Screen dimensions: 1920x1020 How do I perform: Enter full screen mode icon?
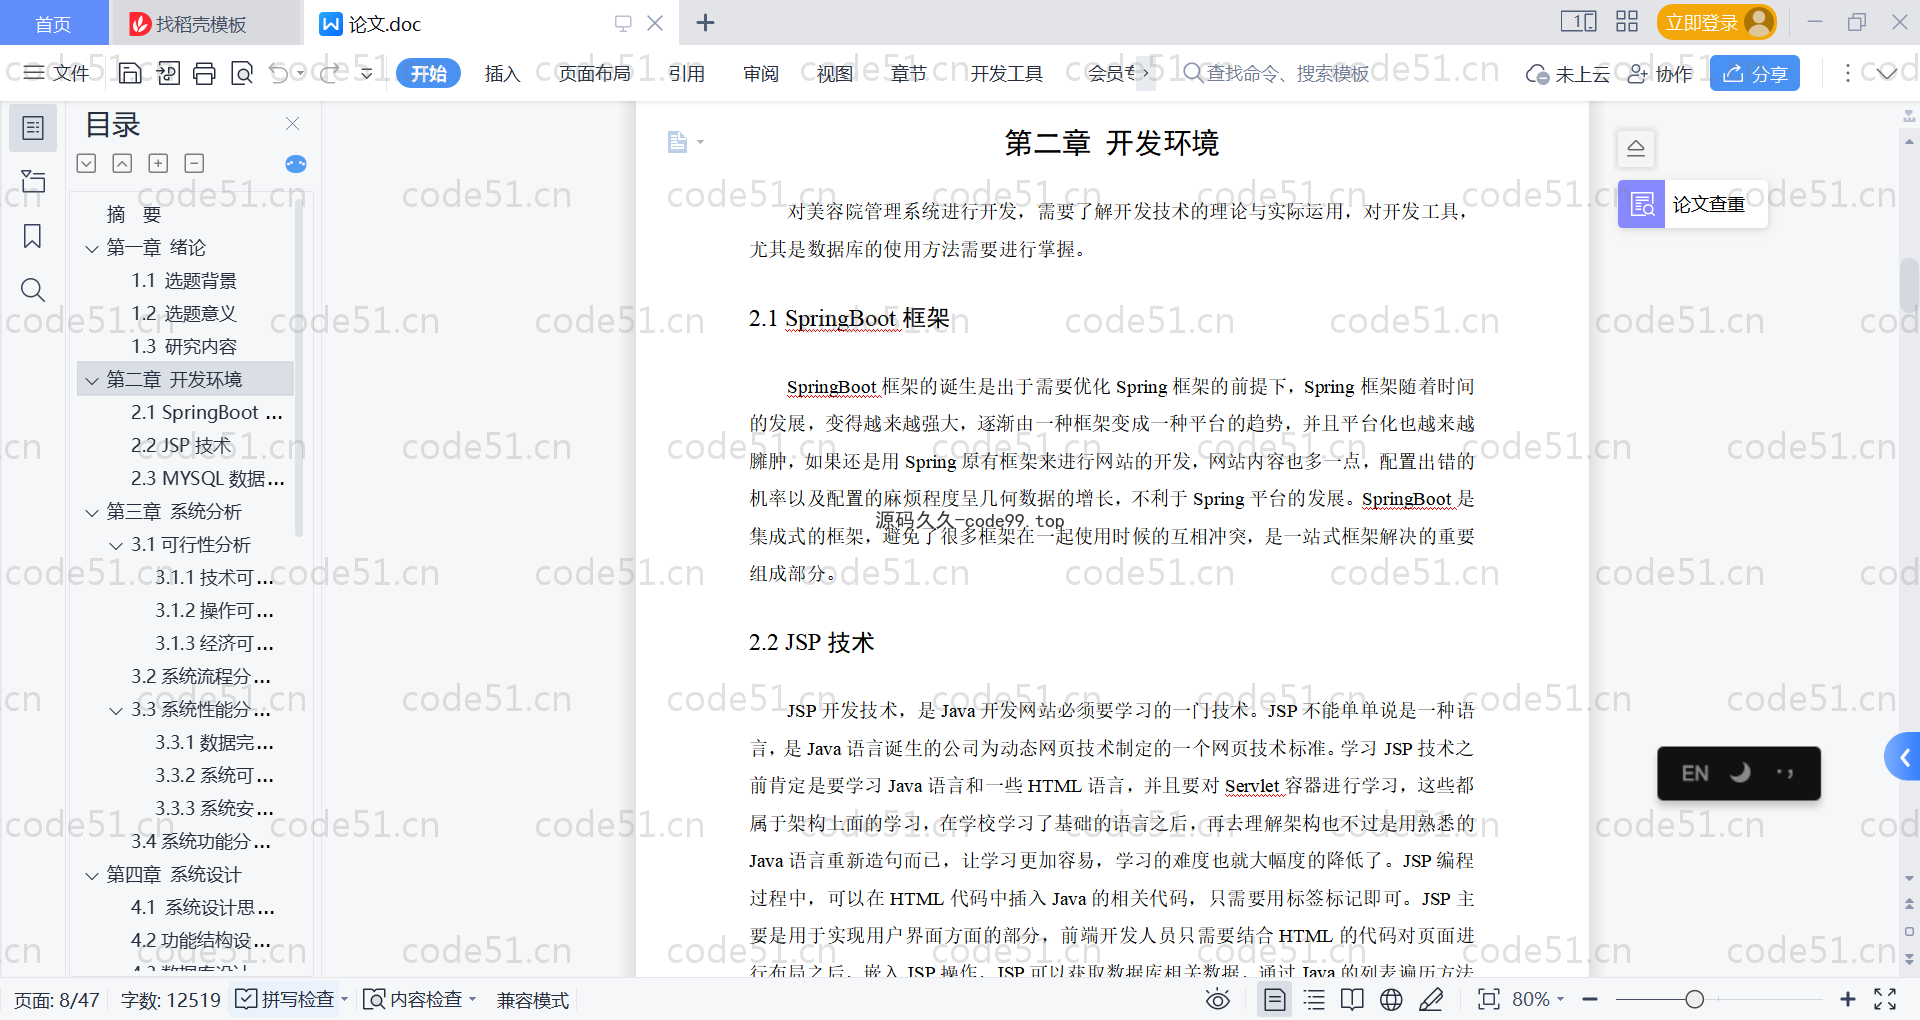tap(1885, 999)
